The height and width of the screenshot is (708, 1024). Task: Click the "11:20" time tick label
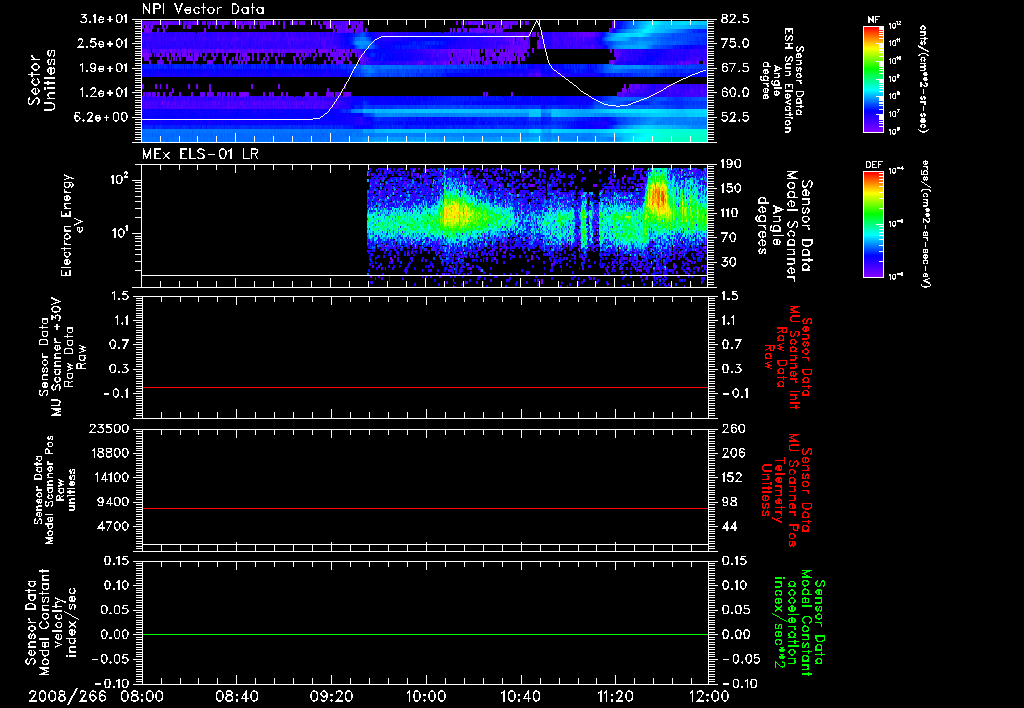(615, 696)
